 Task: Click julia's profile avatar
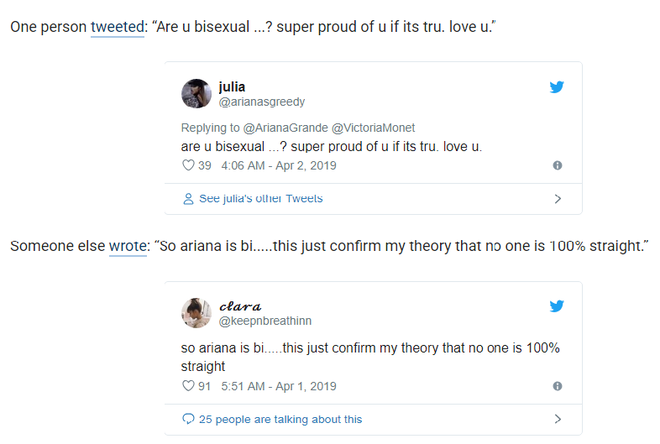[x=196, y=93]
